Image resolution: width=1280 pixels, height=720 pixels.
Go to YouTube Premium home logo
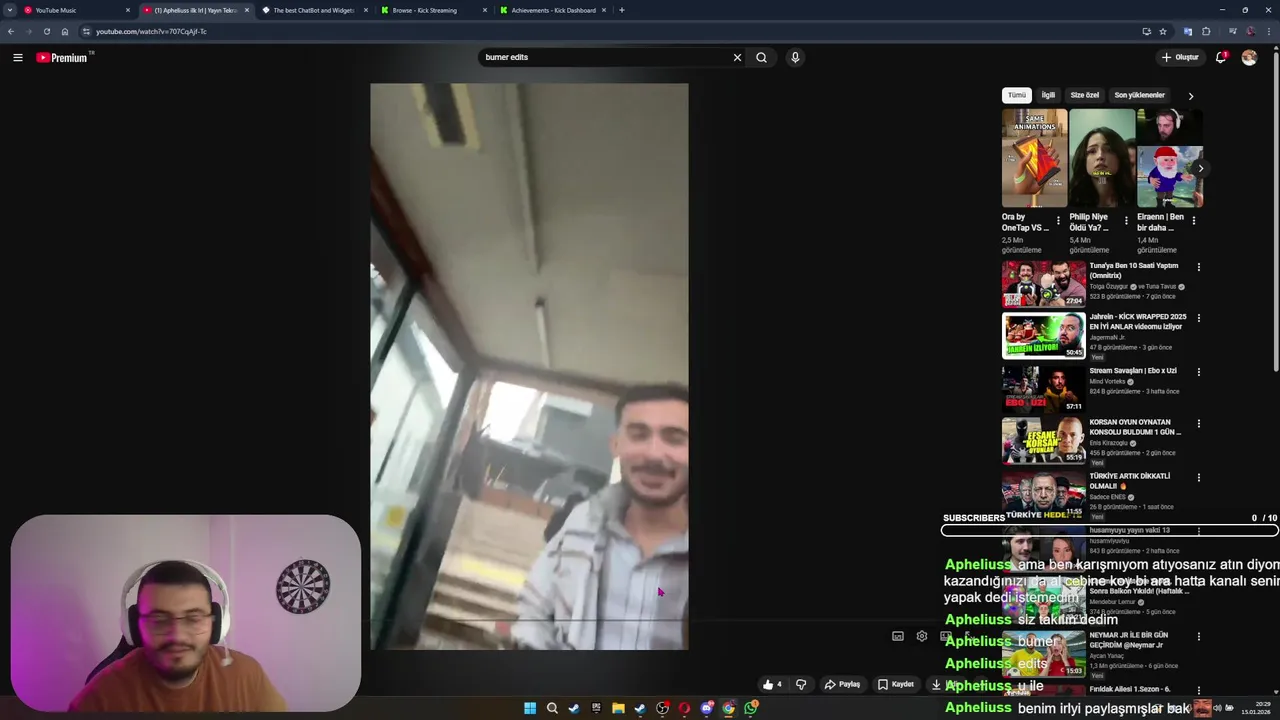click(62, 57)
